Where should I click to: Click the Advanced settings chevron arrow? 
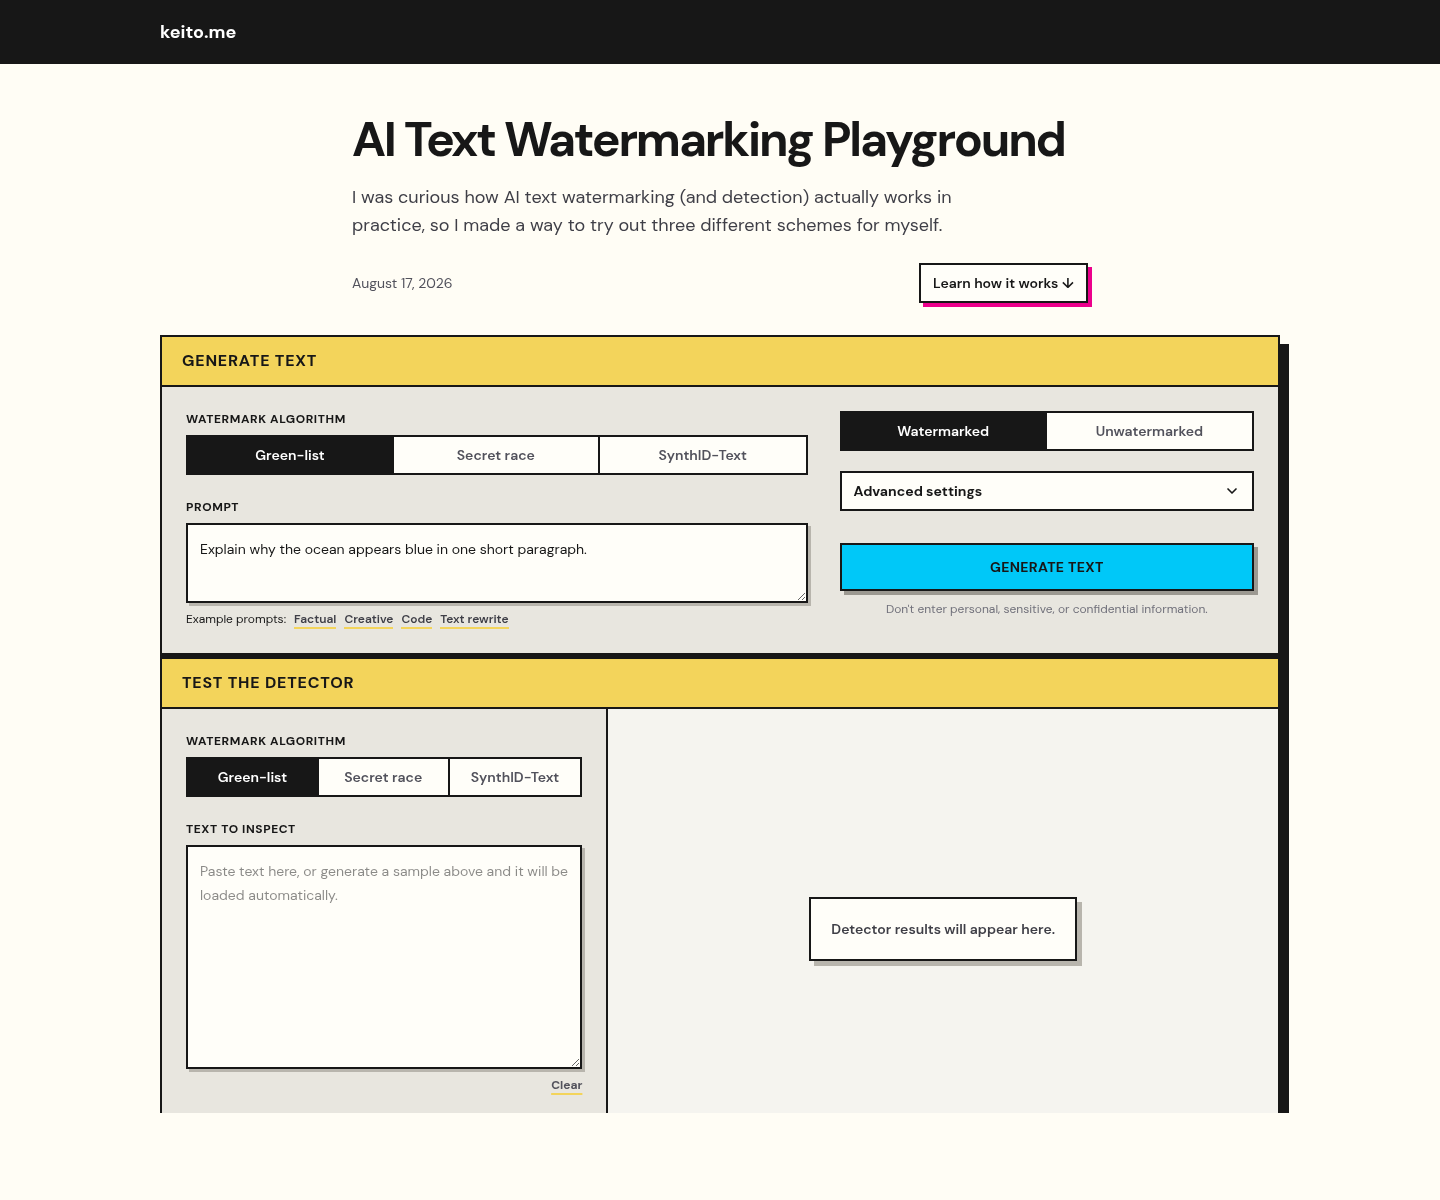pyautogui.click(x=1232, y=491)
